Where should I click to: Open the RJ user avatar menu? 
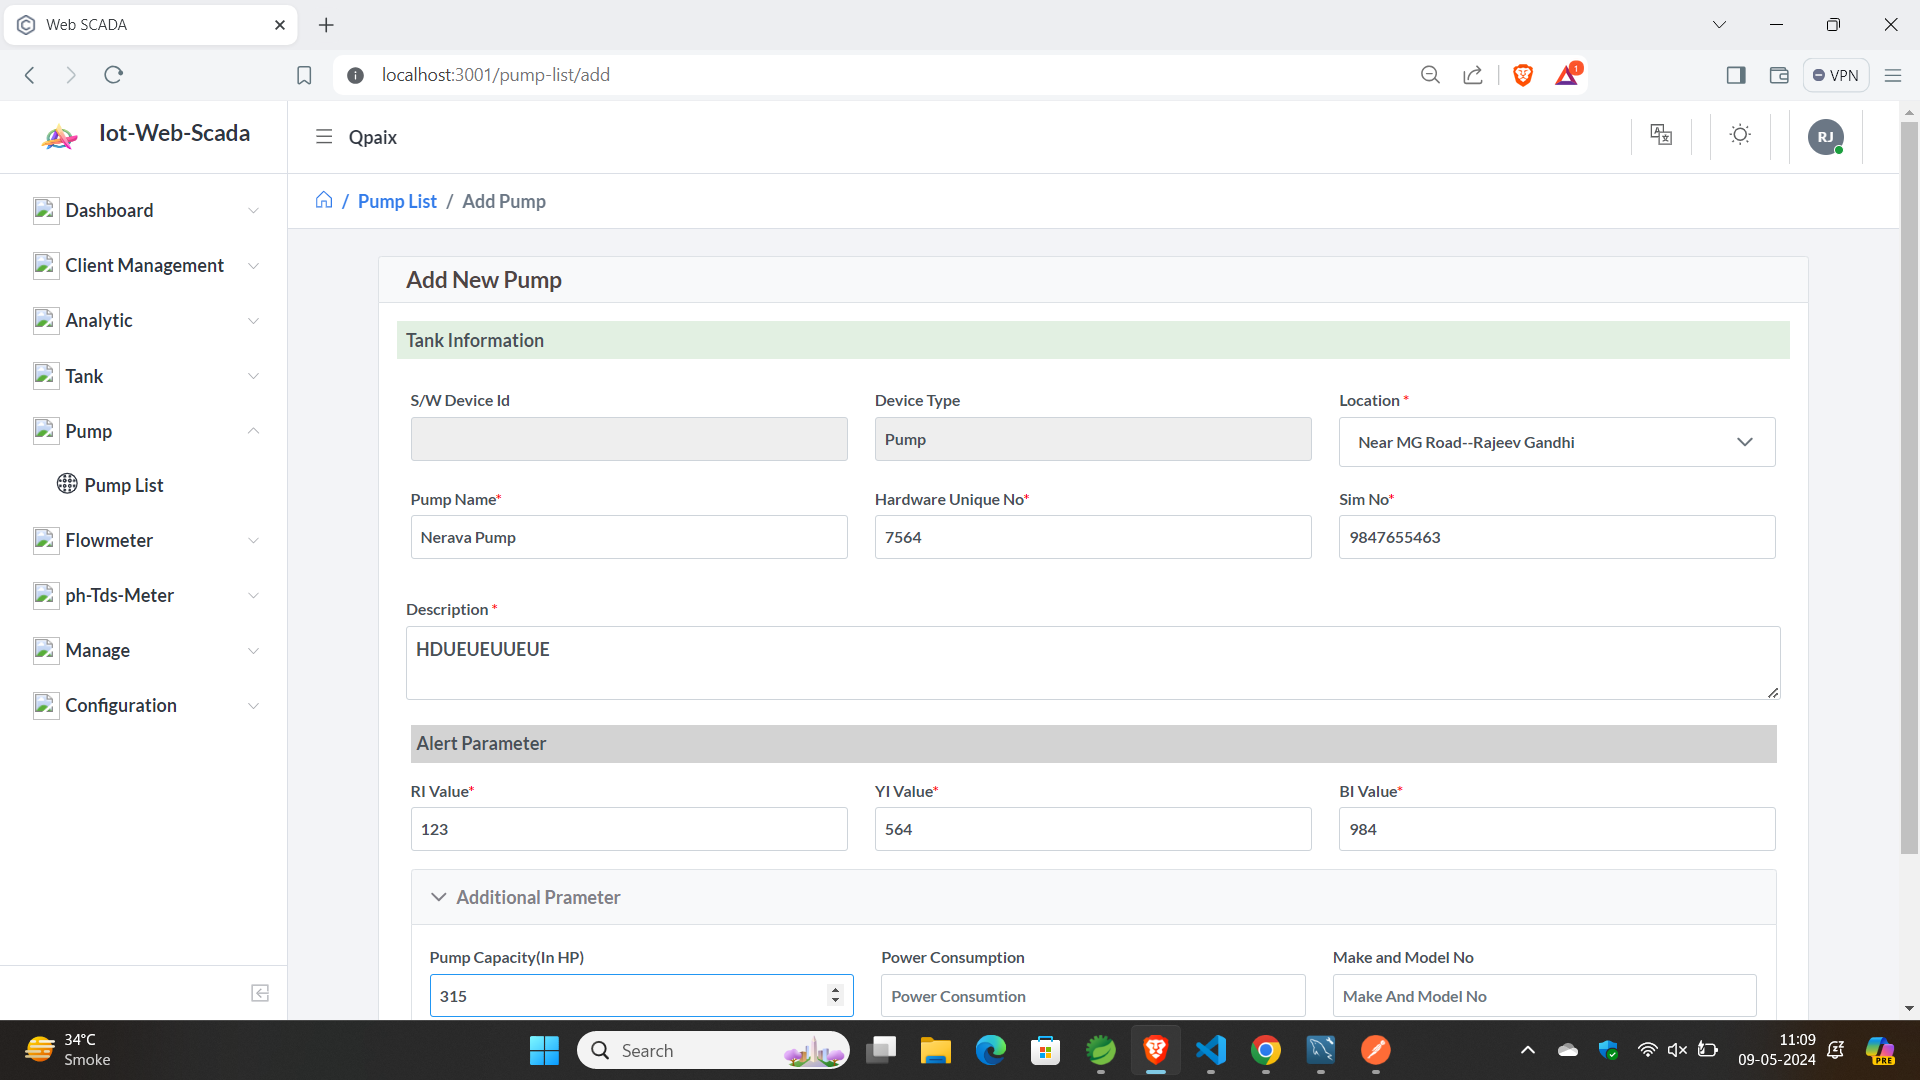point(1825,137)
